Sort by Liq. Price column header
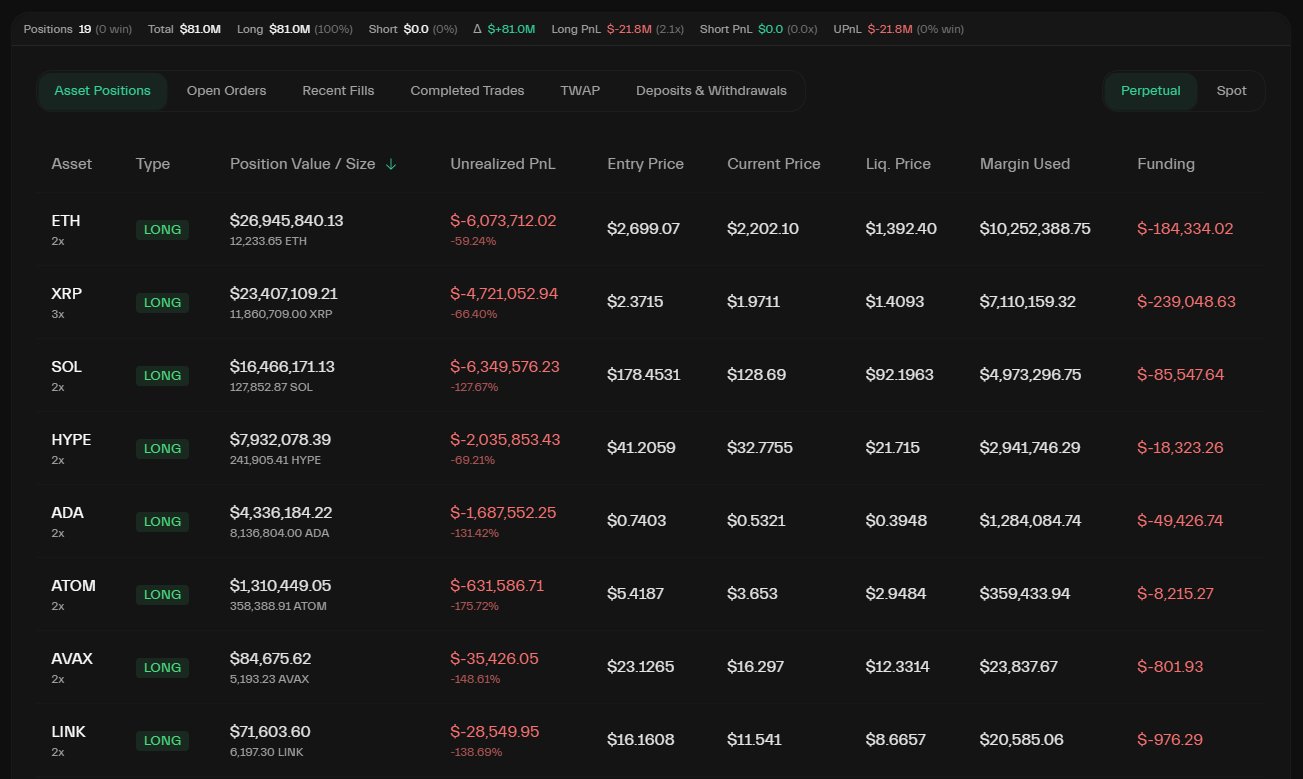 pos(898,164)
